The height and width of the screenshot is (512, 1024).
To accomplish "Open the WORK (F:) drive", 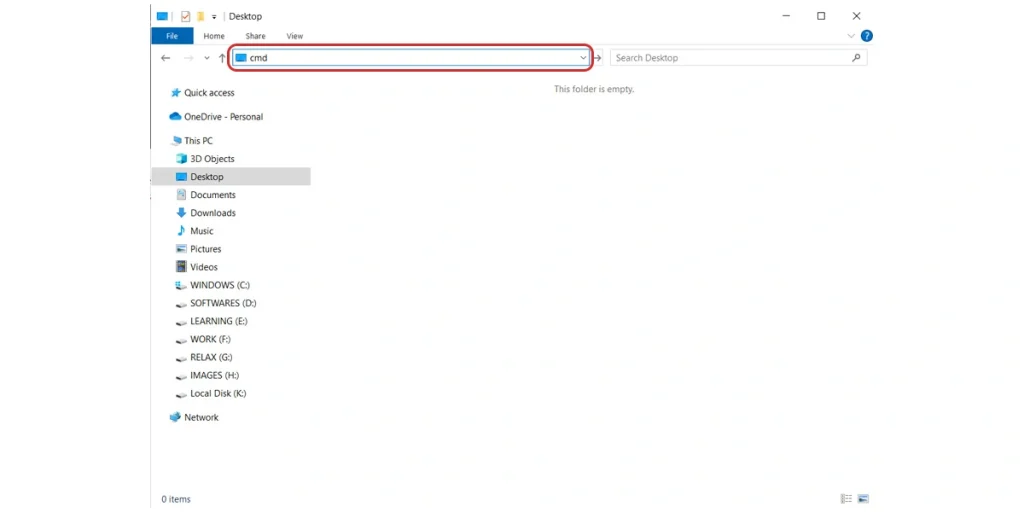I will pyautogui.click(x=203, y=340).
